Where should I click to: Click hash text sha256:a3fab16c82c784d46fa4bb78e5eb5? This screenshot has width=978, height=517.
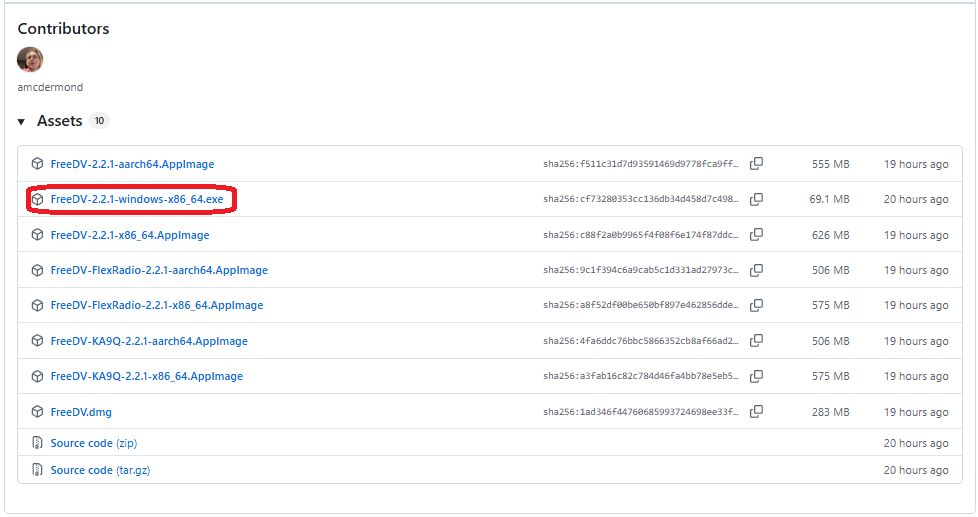click(x=641, y=376)
